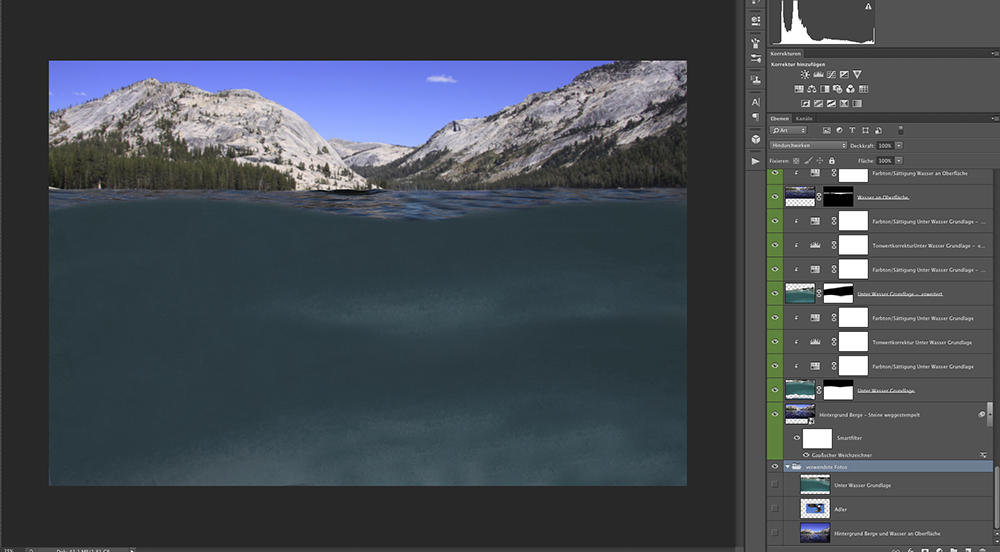Click the Unter Wasser Grundlage – erweitert layer mask
1000x552 pixels.
[x=838, y=294]
